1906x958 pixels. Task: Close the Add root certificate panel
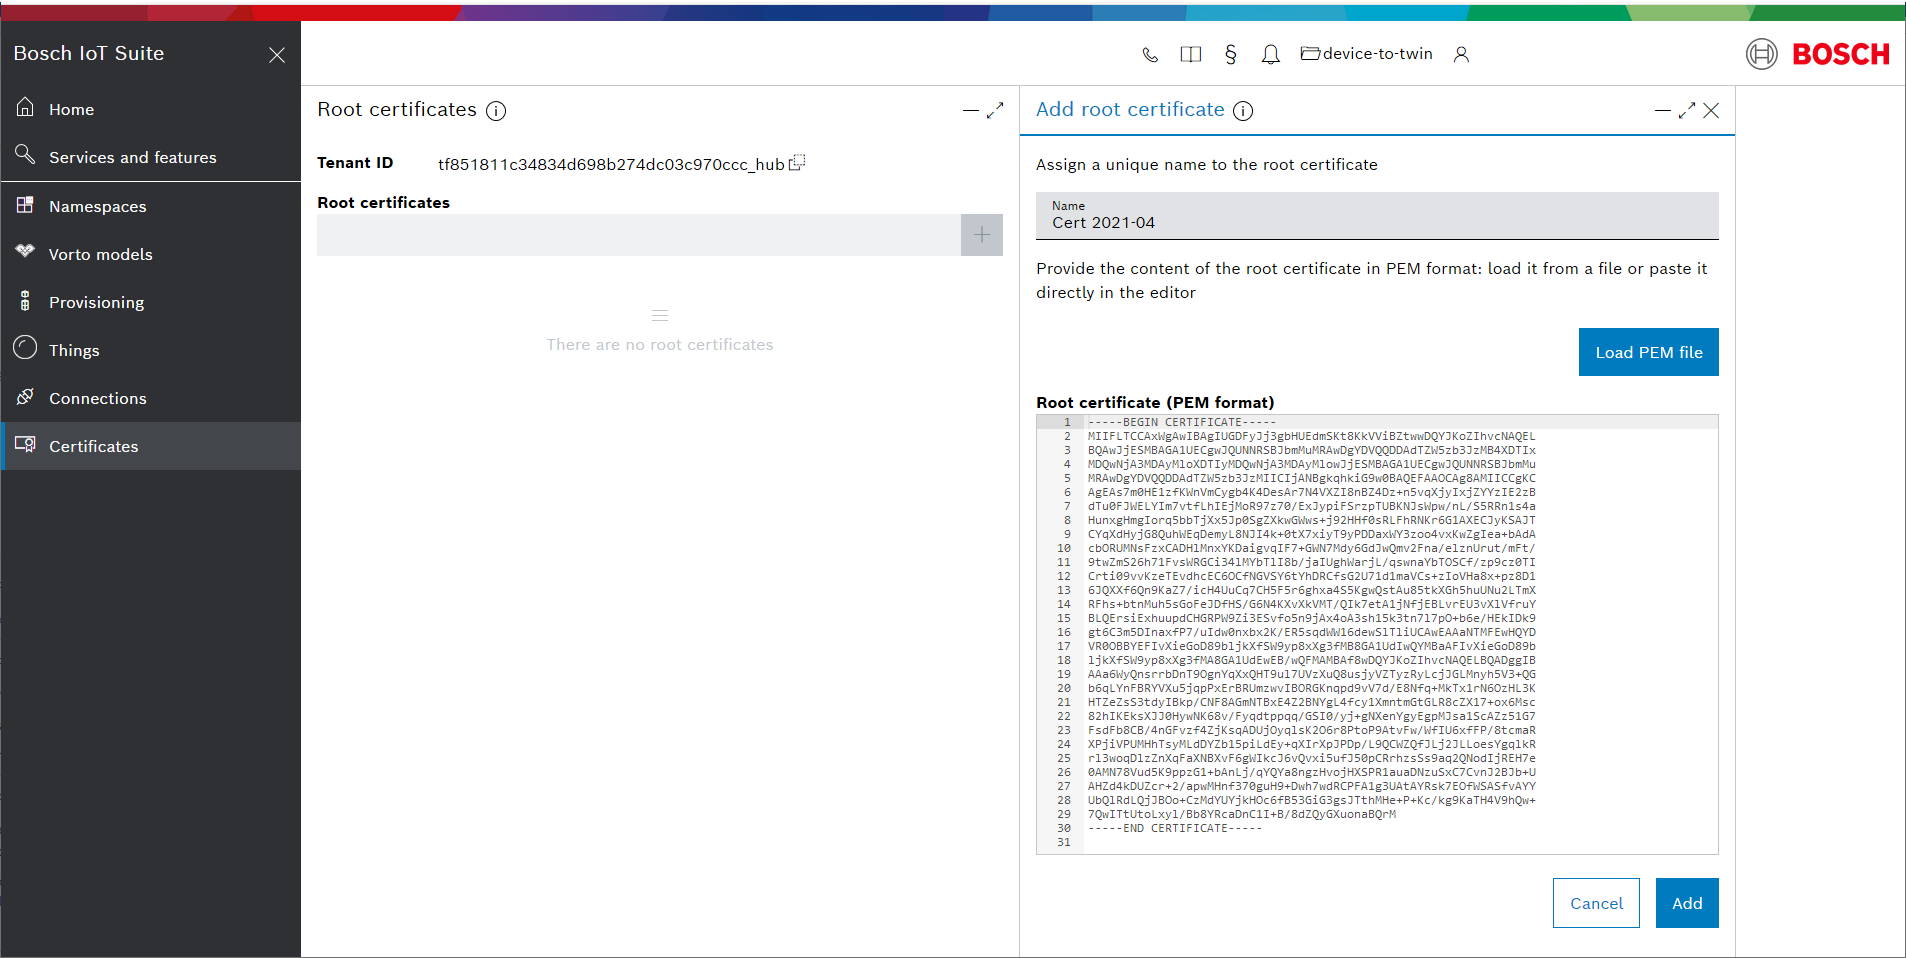pos(1711,111)
